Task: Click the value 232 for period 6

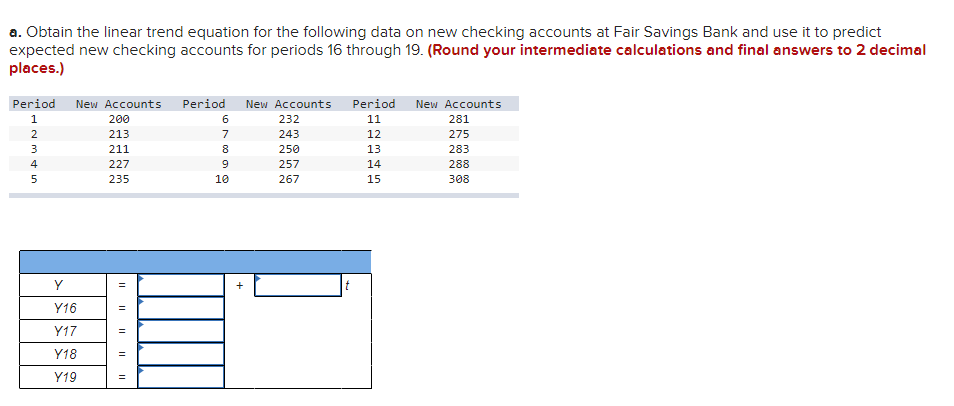Action: click(288, 119)
